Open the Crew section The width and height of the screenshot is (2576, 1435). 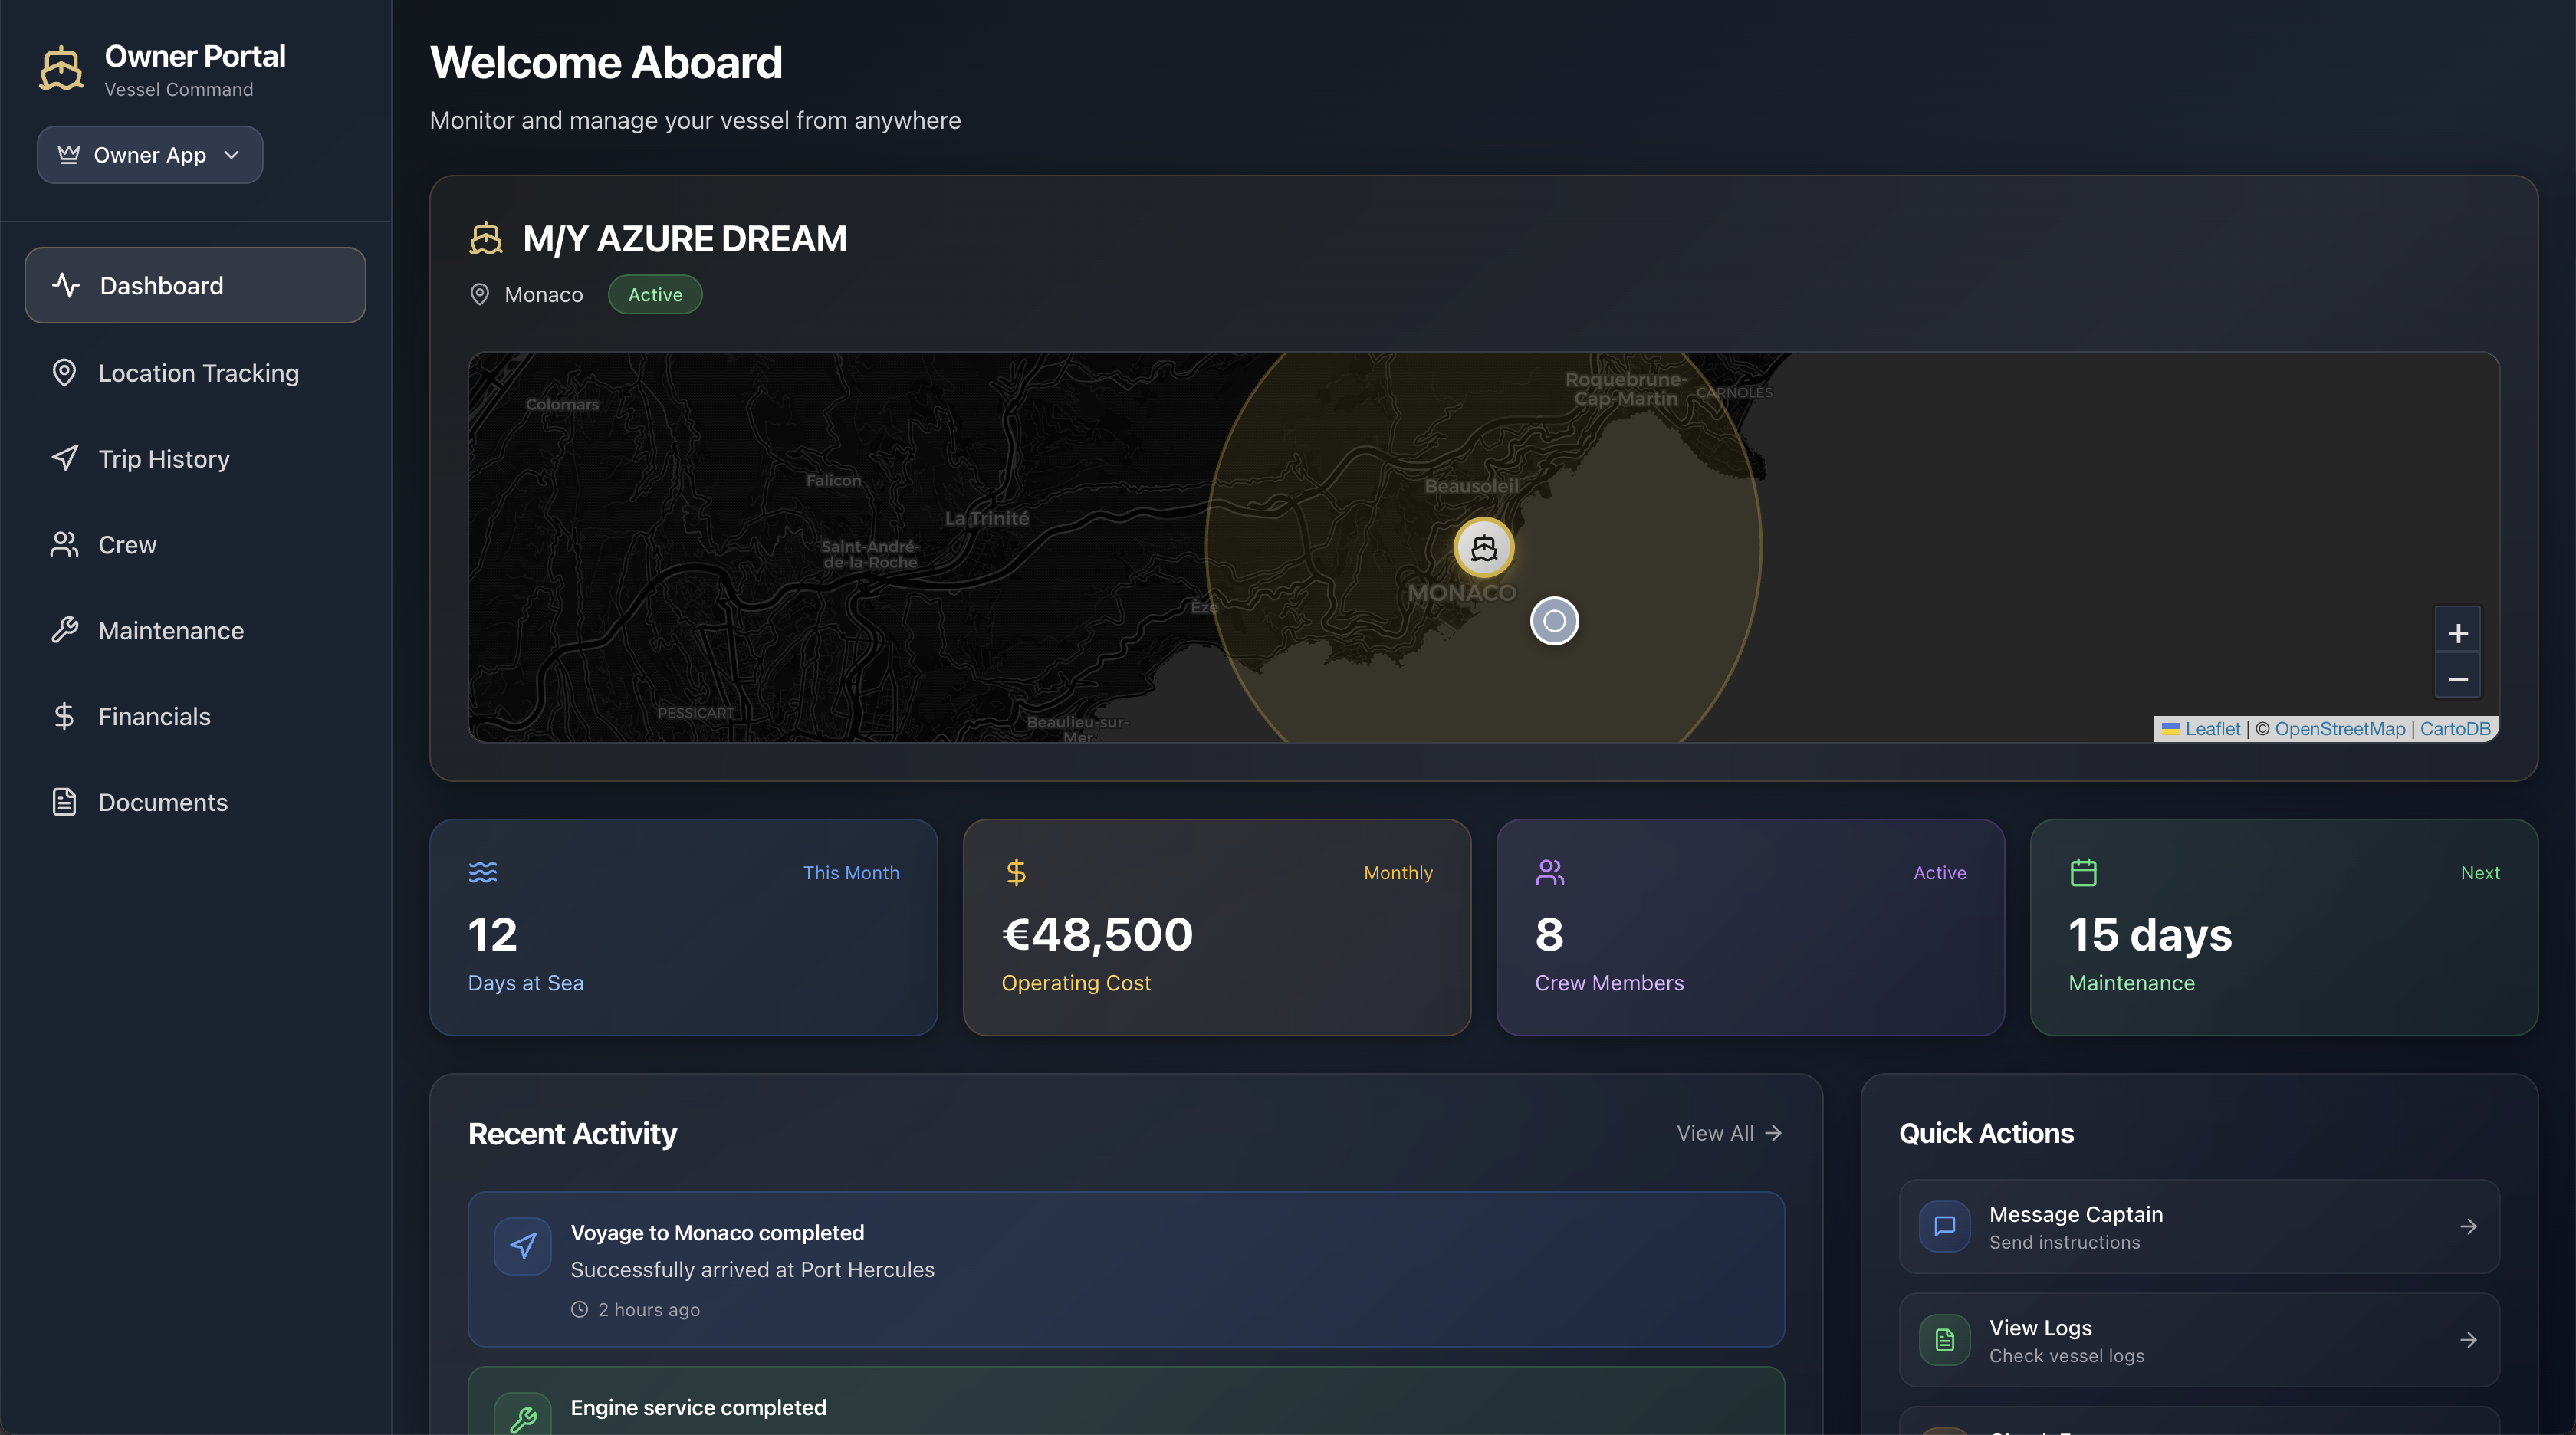[x=127, y=545]
